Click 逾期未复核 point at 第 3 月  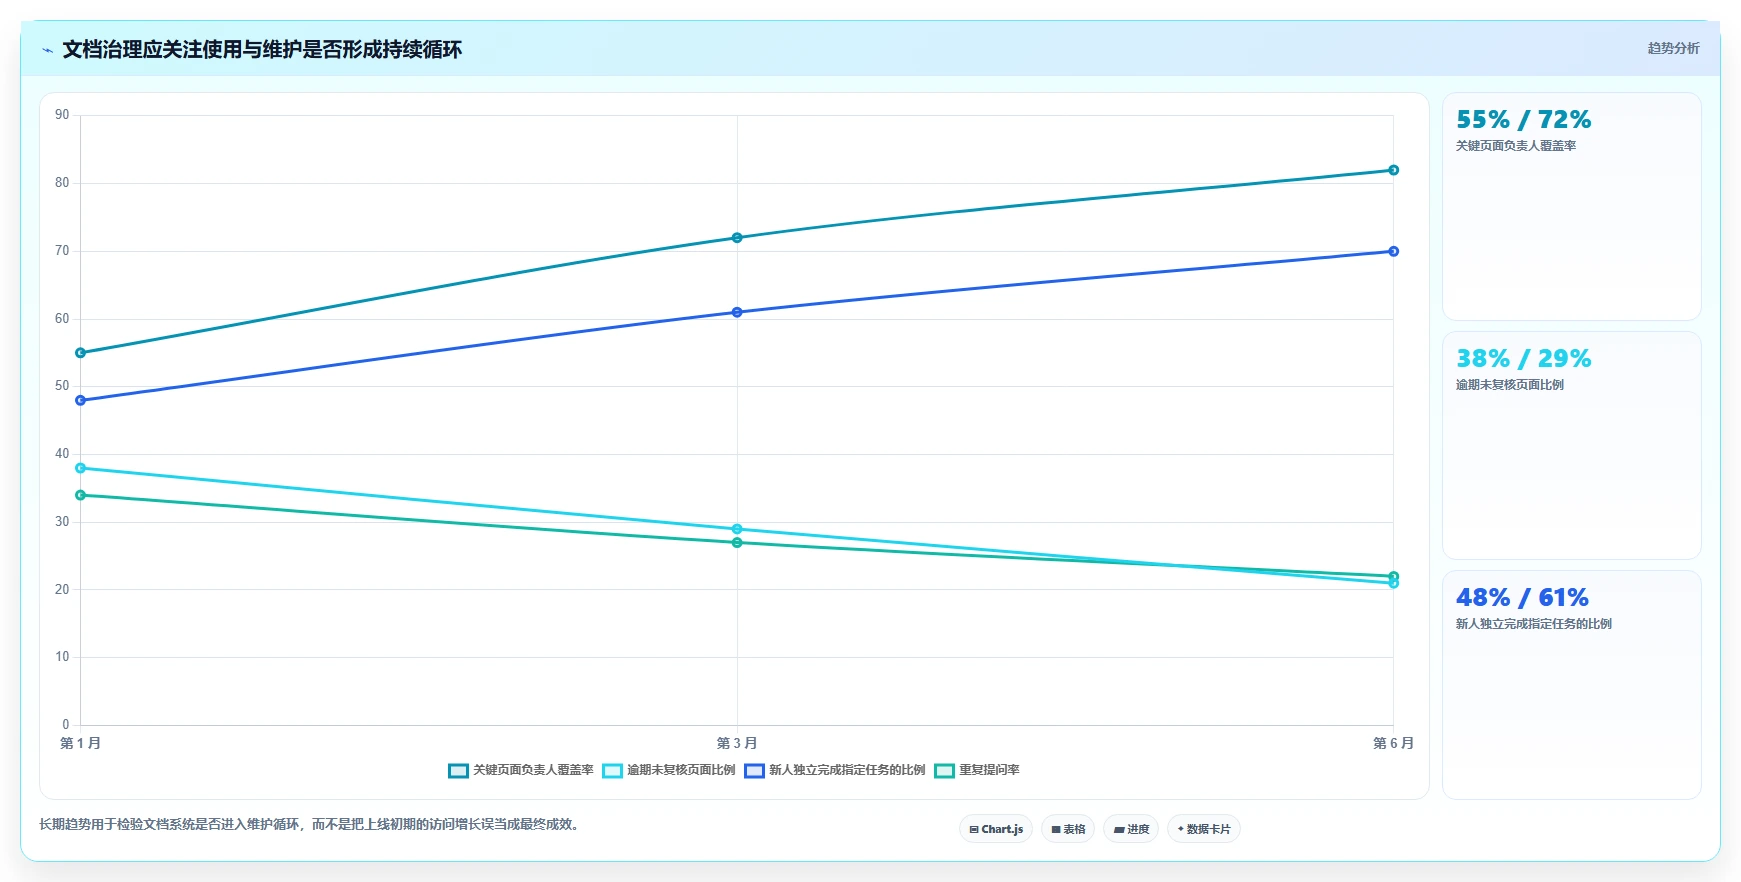(737, 529)
